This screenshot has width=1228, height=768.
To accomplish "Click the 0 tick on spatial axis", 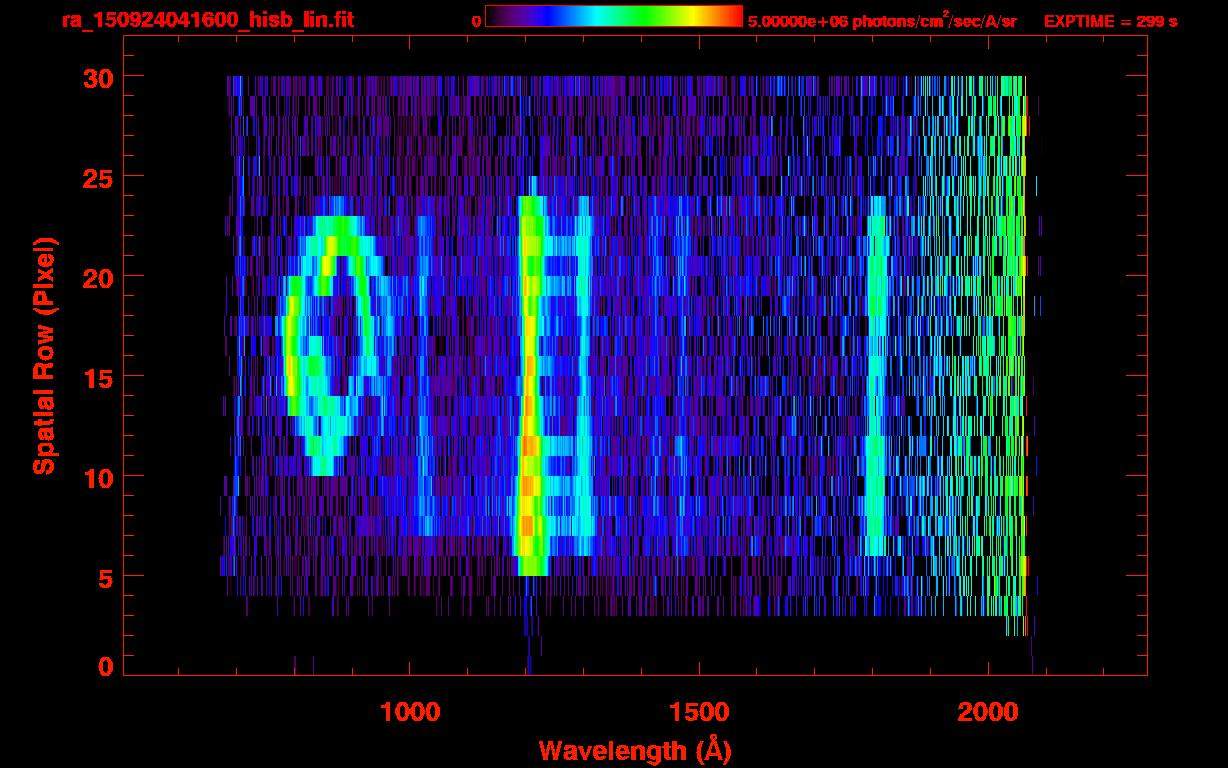I will click(x=105, y=666).
